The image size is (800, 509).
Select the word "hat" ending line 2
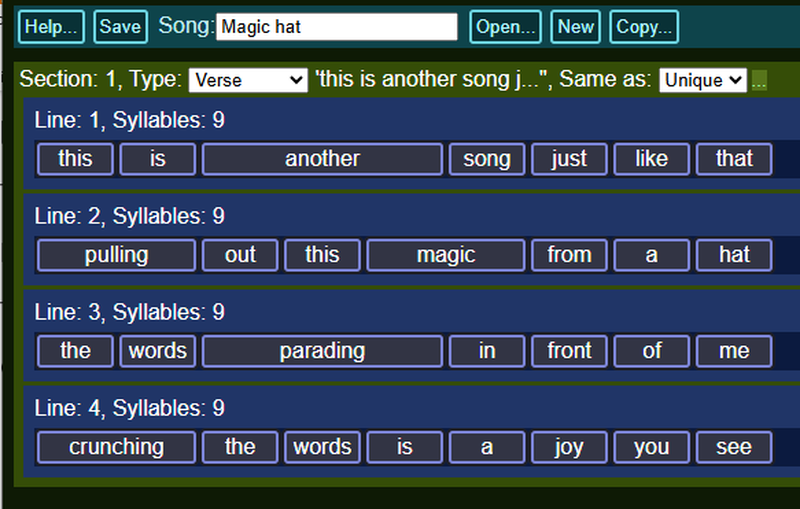pos(734,255)
